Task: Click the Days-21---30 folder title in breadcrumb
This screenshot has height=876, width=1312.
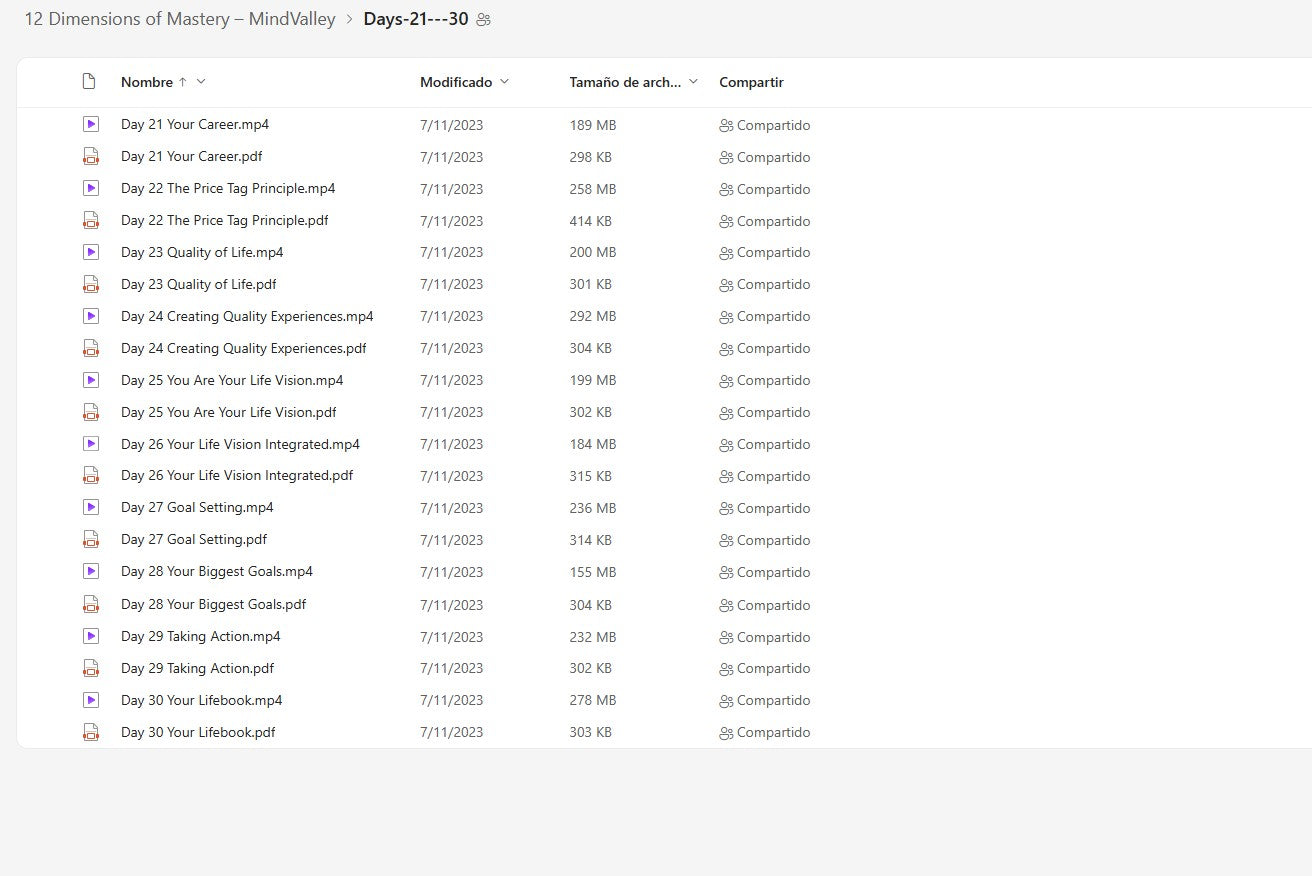Action: click(415, 20)
